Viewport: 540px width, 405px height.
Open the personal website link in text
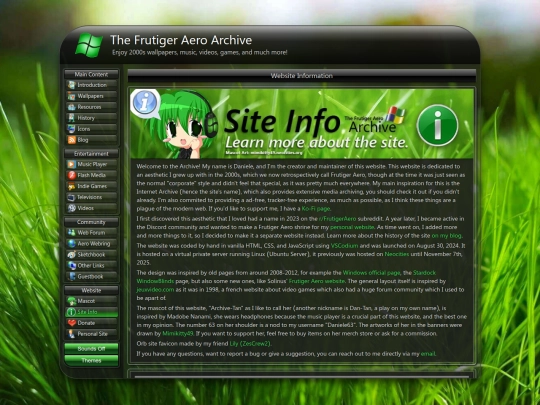(352, 227)
